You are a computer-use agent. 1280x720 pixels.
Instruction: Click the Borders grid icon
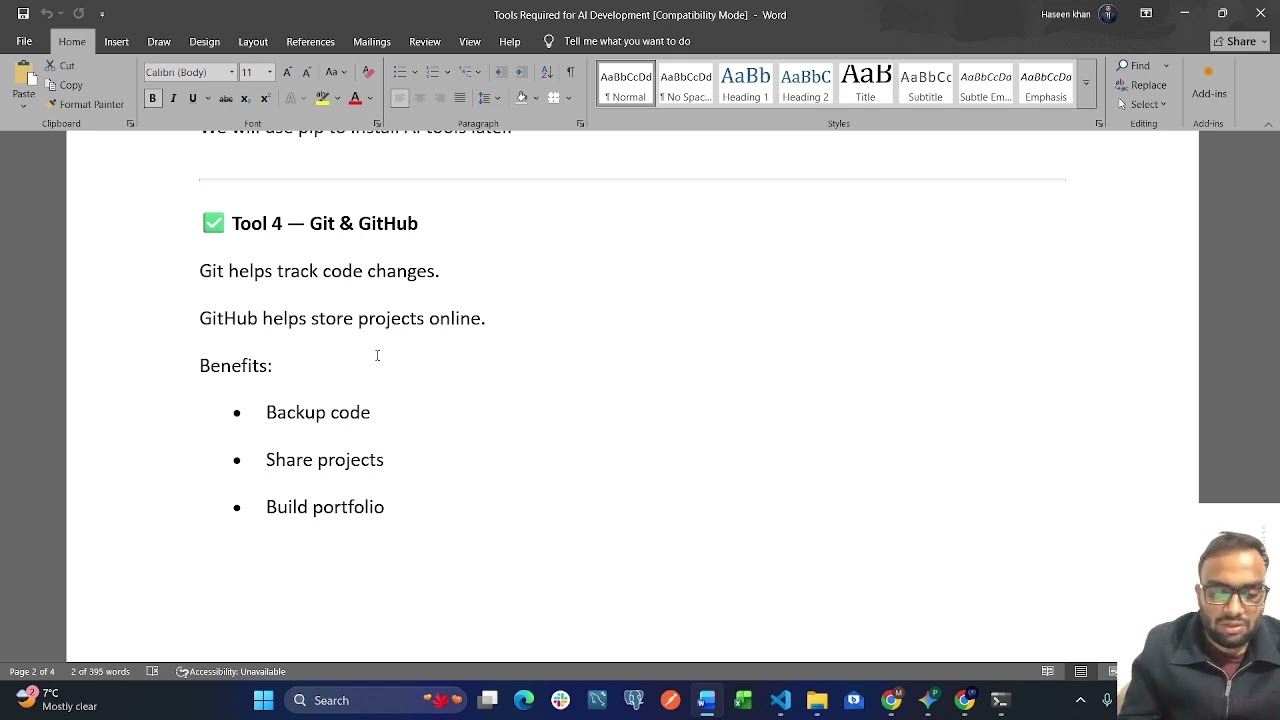553,98
